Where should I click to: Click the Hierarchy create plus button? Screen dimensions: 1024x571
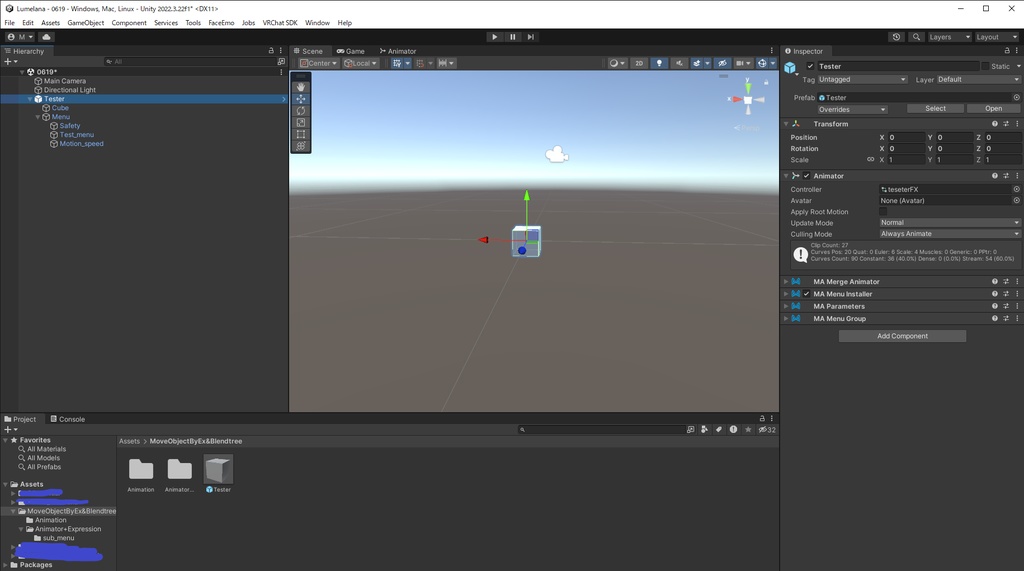click(x=10, y=61)
